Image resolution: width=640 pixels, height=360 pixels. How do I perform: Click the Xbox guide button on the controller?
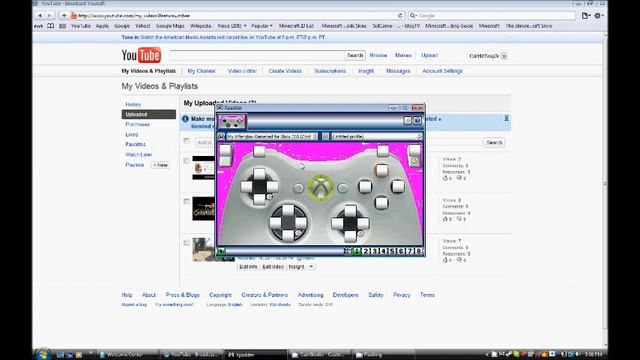(320, 187)
